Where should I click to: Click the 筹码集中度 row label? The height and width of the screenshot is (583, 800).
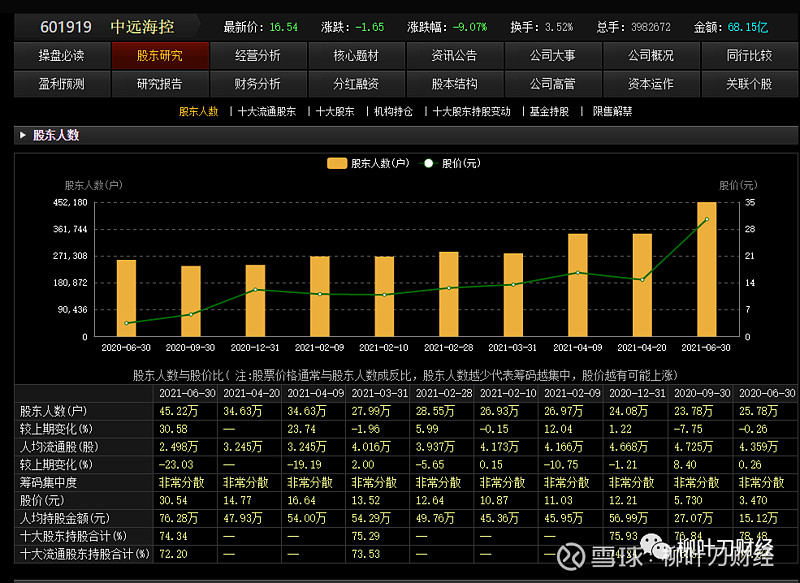48,483
